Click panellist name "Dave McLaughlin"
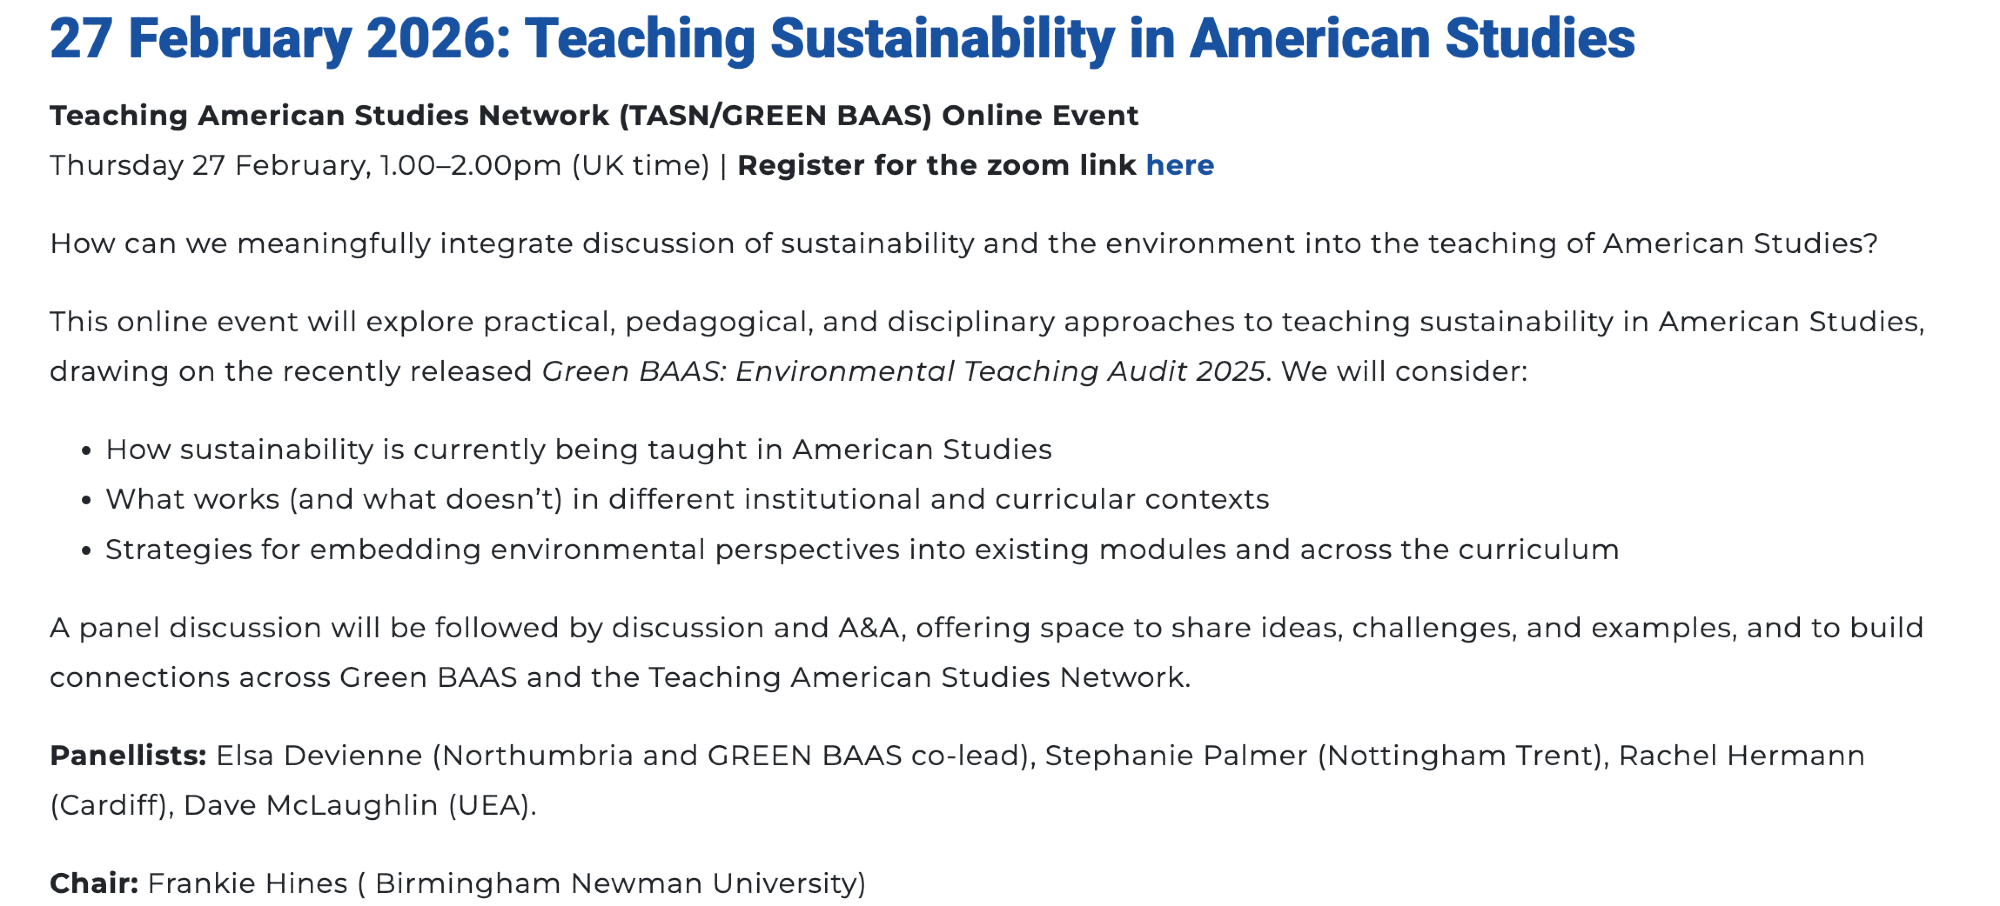 (311, 806)
